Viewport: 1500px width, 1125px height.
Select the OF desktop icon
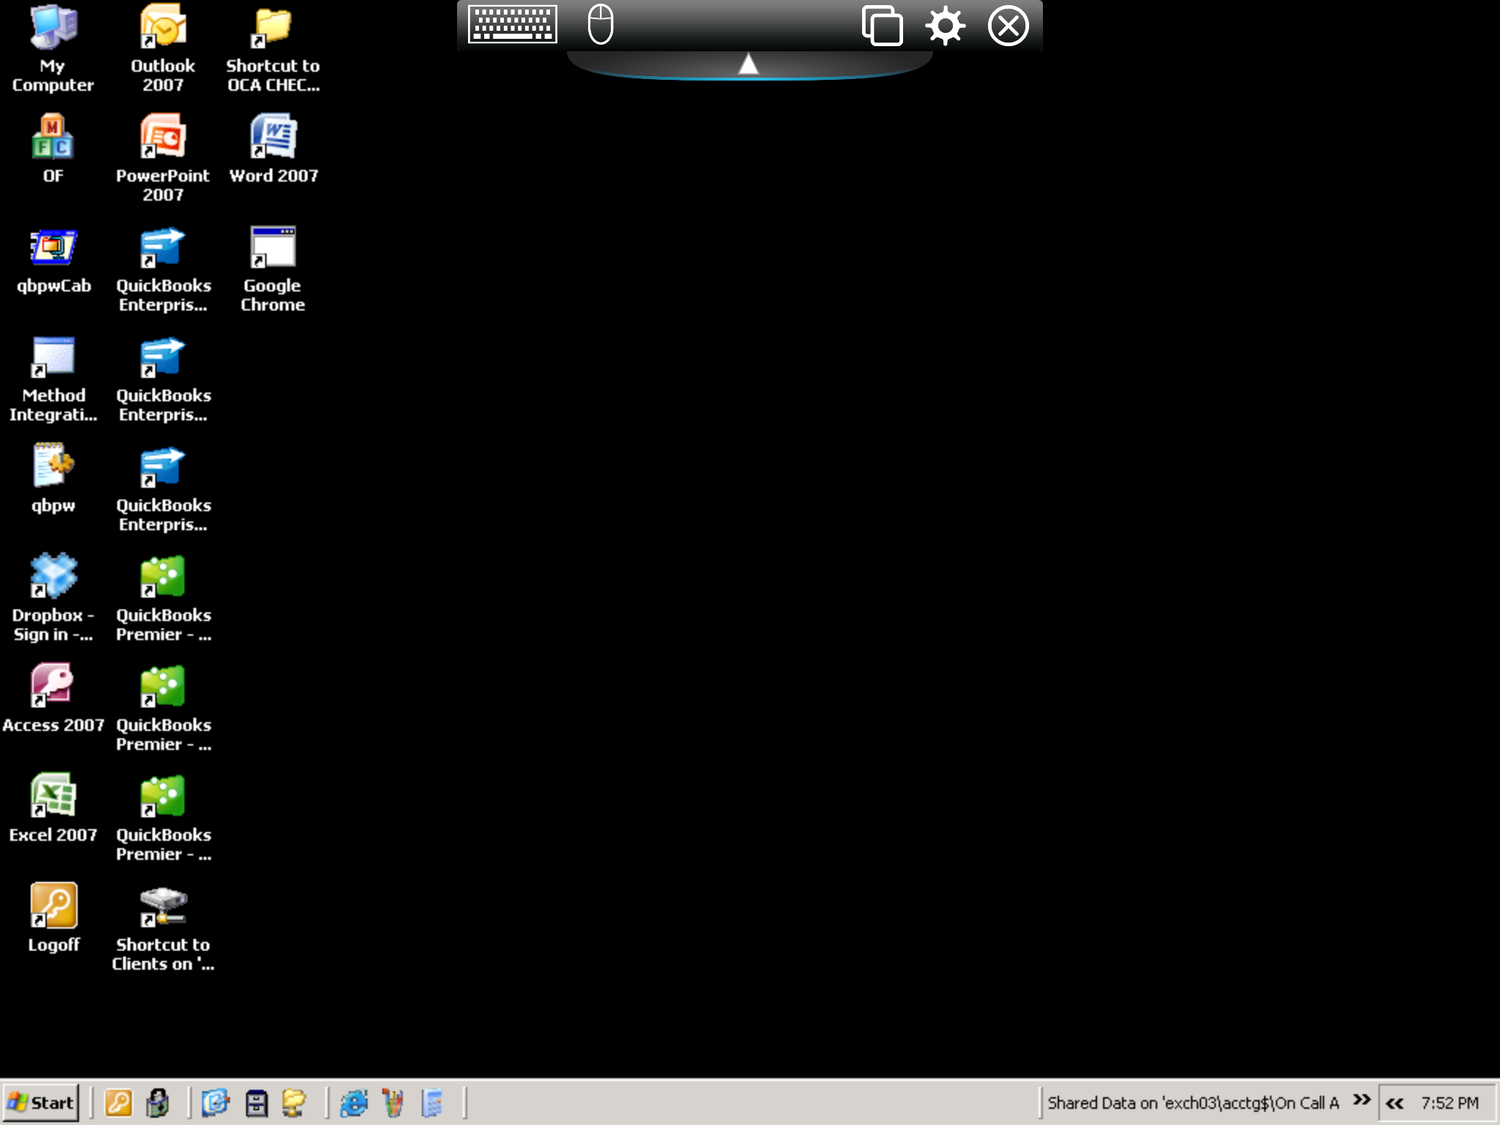point(53,149)
